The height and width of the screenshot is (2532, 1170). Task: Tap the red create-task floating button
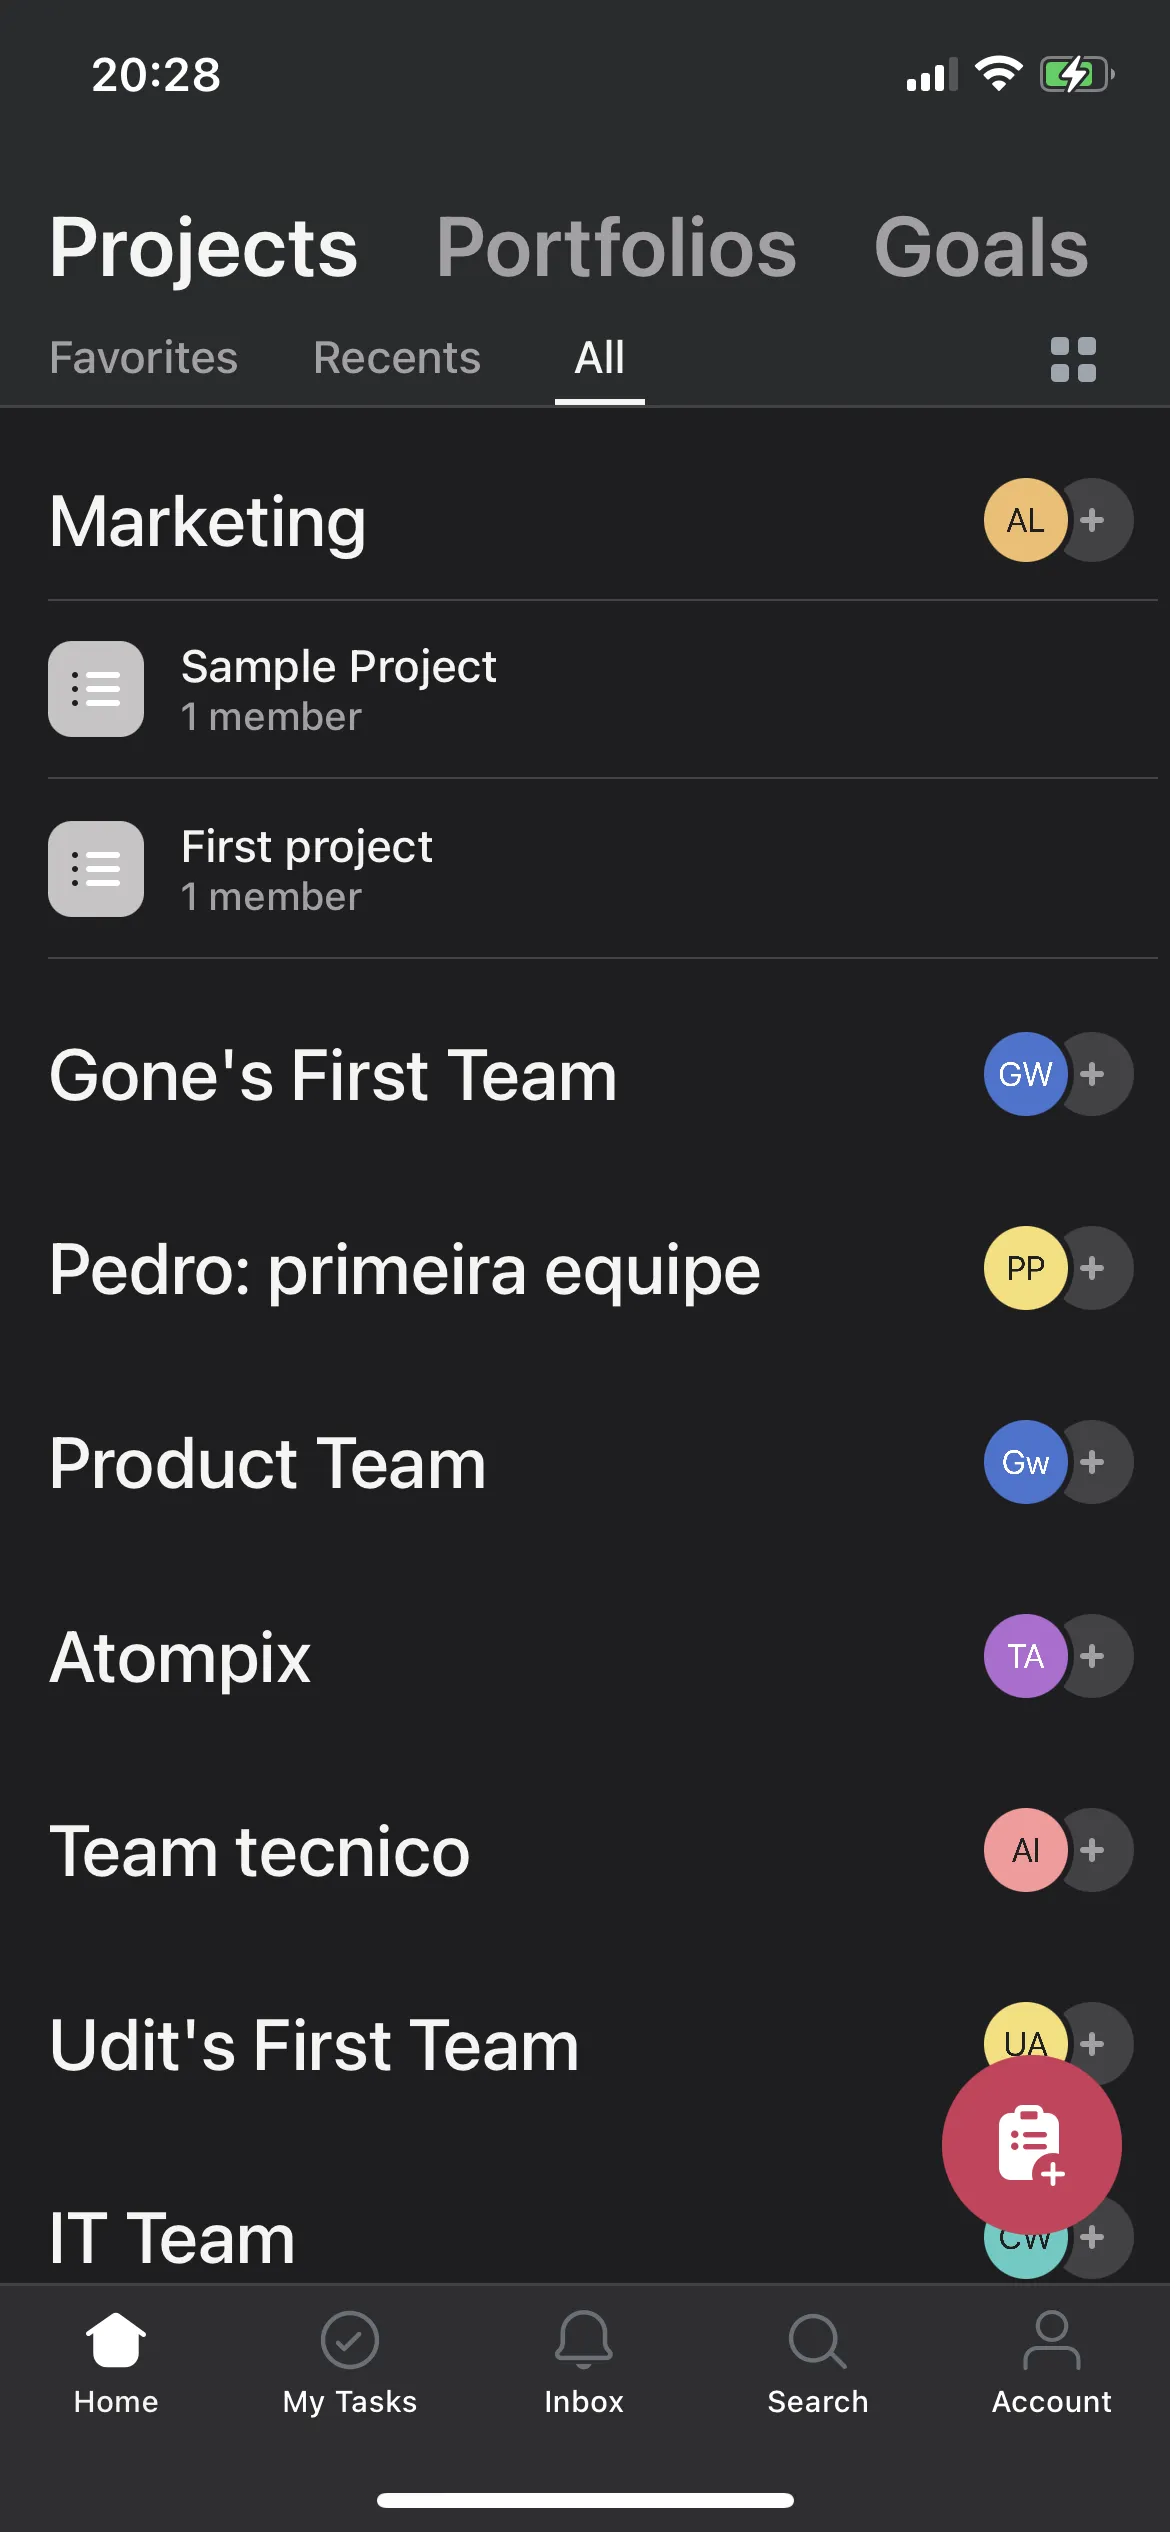[x=1031, y=2144]
